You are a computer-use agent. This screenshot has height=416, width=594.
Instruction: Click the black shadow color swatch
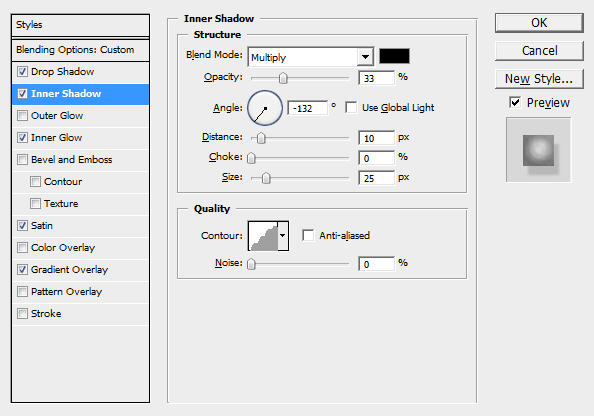click(394, 56)
